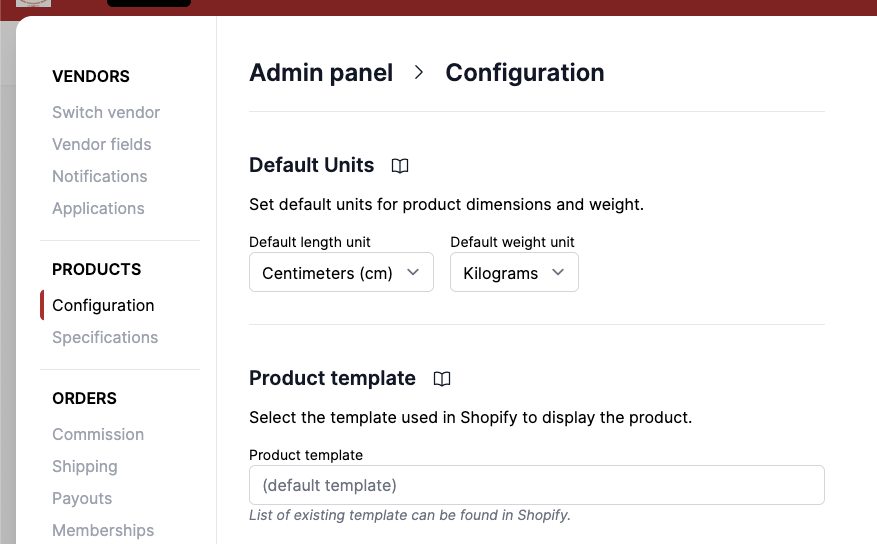Viewport: 877px width, 544px height.
Task: Open the Default Units documentation book icon
Action: [400, 166]
